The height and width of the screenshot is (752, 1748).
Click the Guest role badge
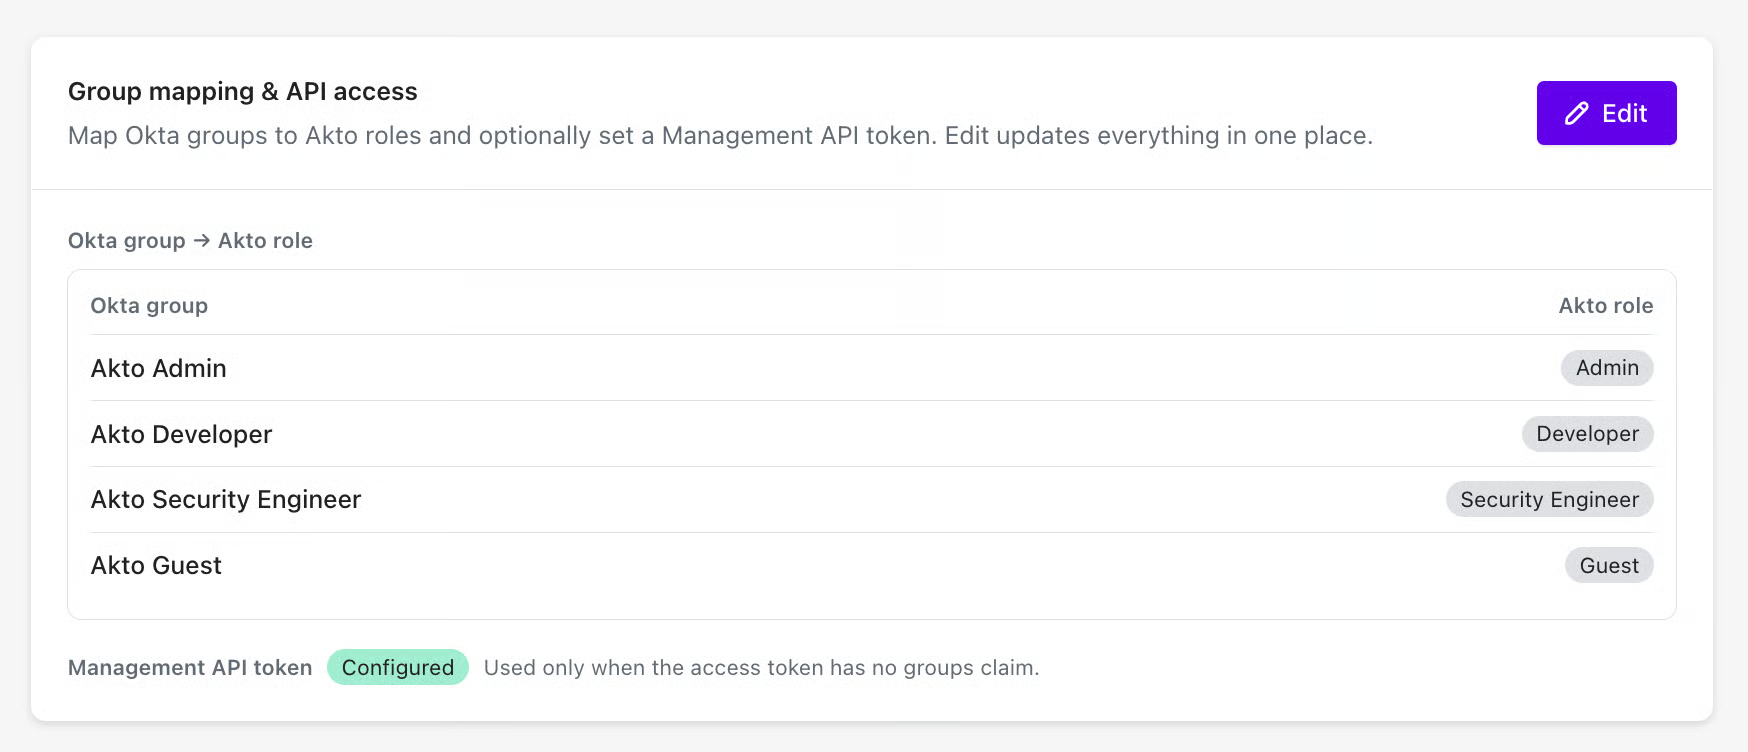[x=1609, y=565]
